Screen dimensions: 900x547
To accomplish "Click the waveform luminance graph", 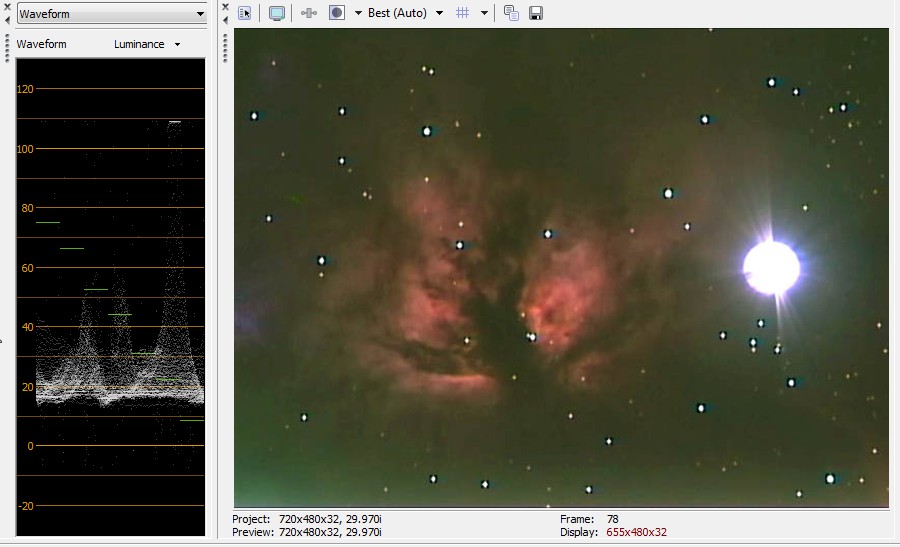I will (111, 297).
